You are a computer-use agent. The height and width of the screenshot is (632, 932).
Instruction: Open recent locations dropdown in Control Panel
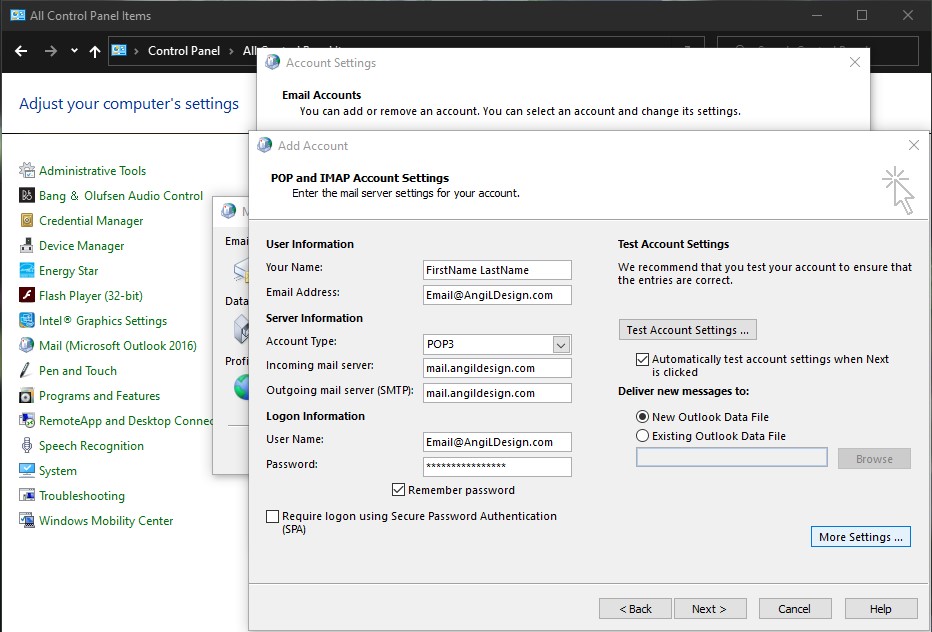(74, 51)
